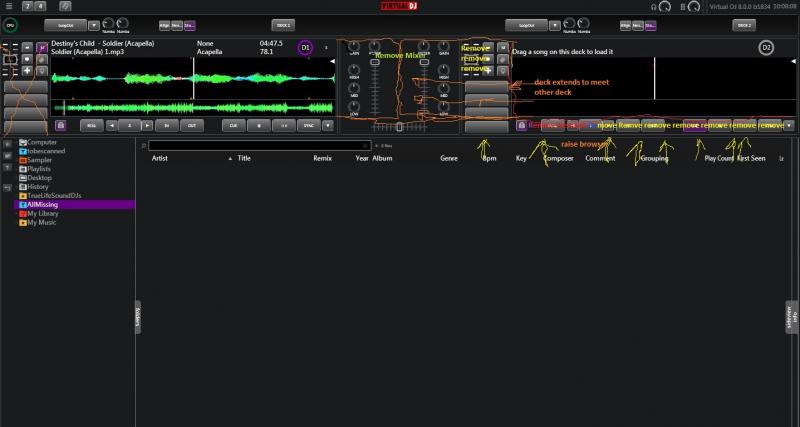The height and width of the screenshot is (427, 800).
Task: Toggle the purple M button on deck 1
Action: tap(42, 47)
